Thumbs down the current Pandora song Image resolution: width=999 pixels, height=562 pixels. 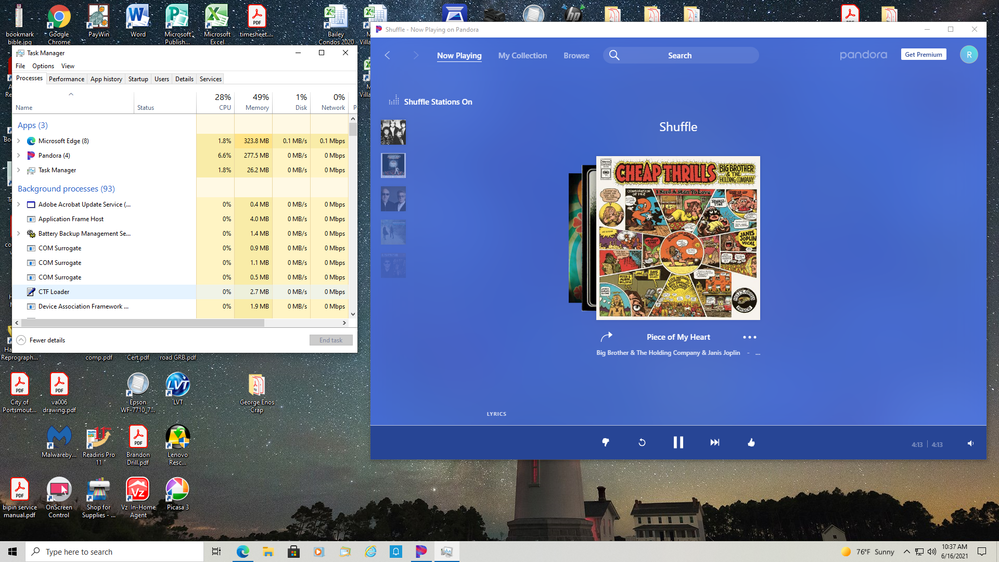[x=605, y=442]
